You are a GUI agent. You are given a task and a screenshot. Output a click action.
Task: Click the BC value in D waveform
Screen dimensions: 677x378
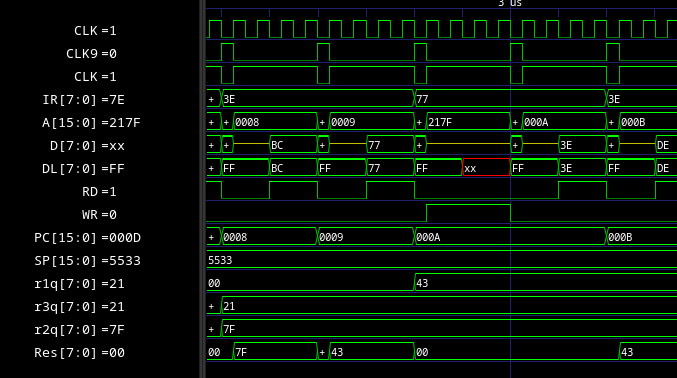tap(277, 145)
